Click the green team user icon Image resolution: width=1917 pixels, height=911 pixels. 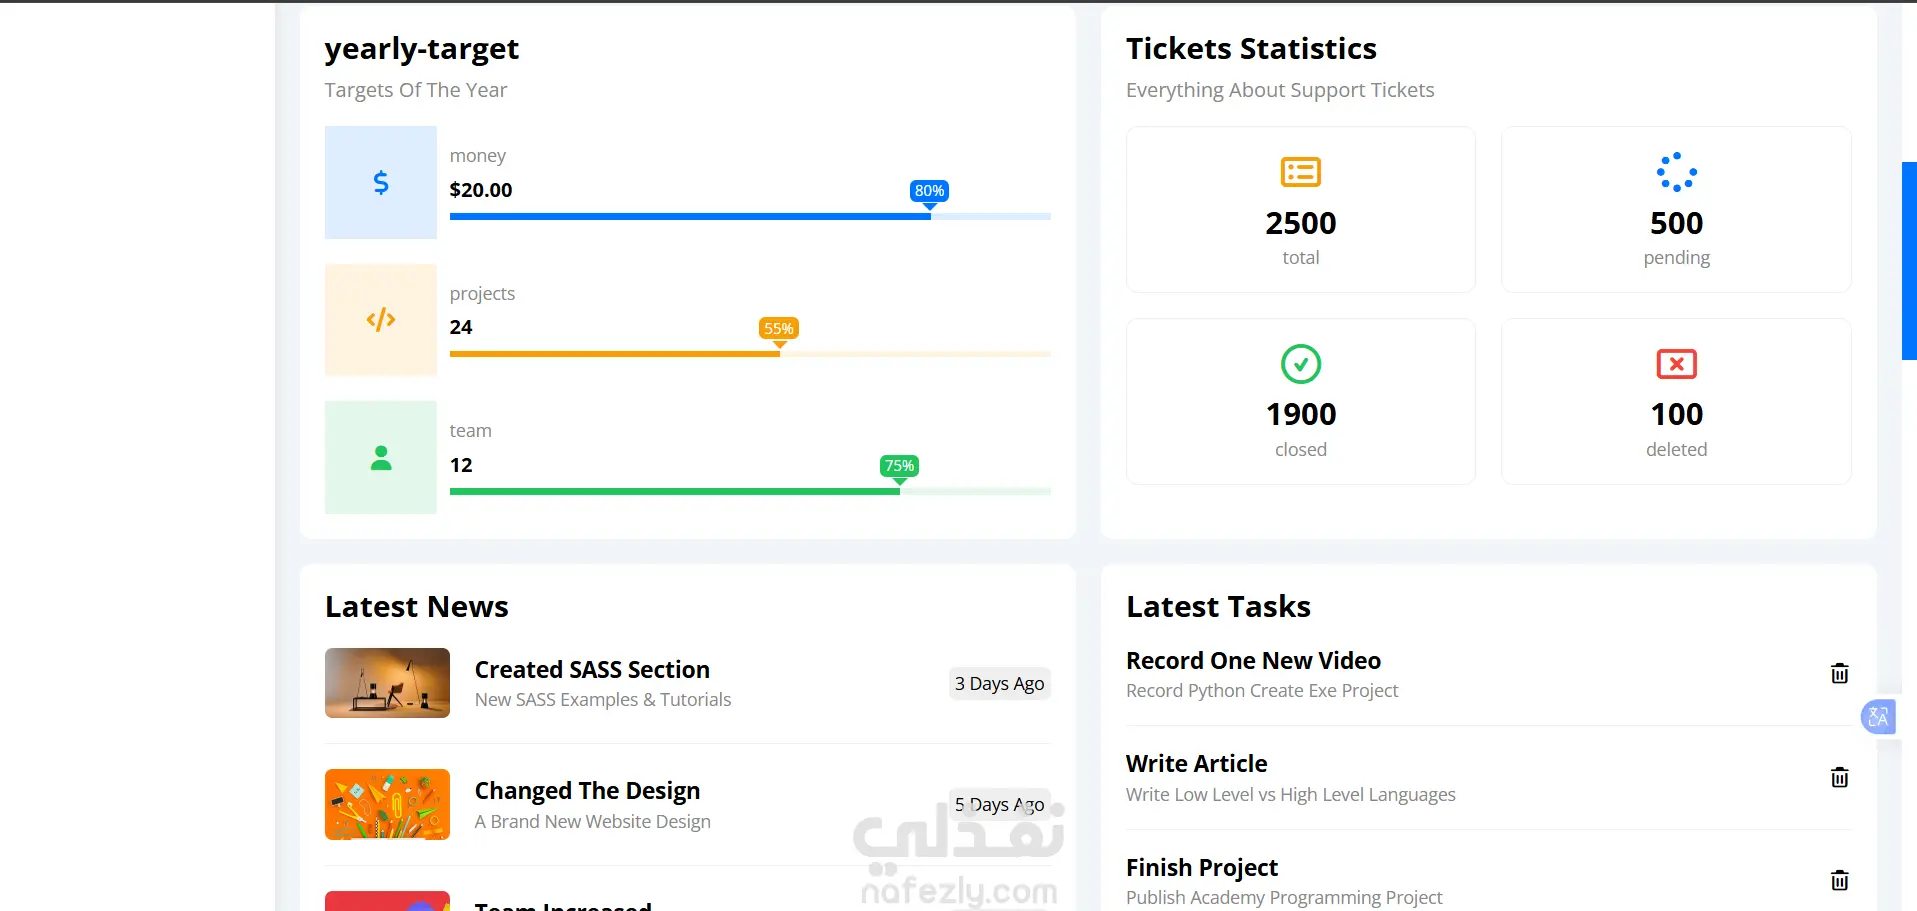tap(381, 458)
